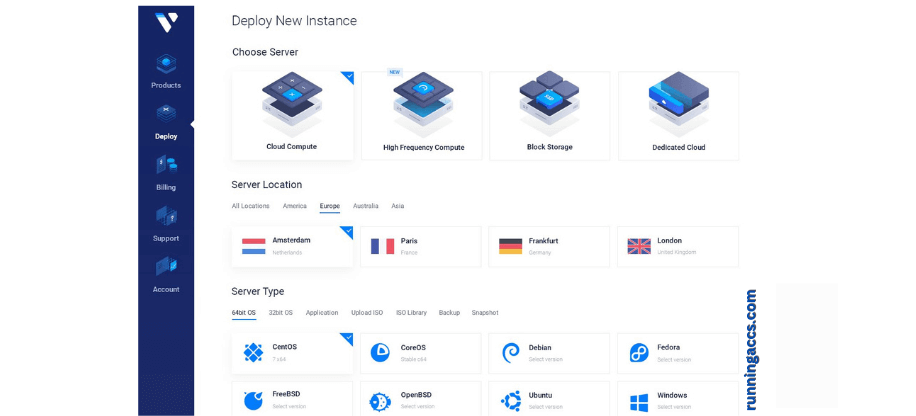Open Fedora Select version dropdown
Screen dimensions: 916x416
(674, 359)
